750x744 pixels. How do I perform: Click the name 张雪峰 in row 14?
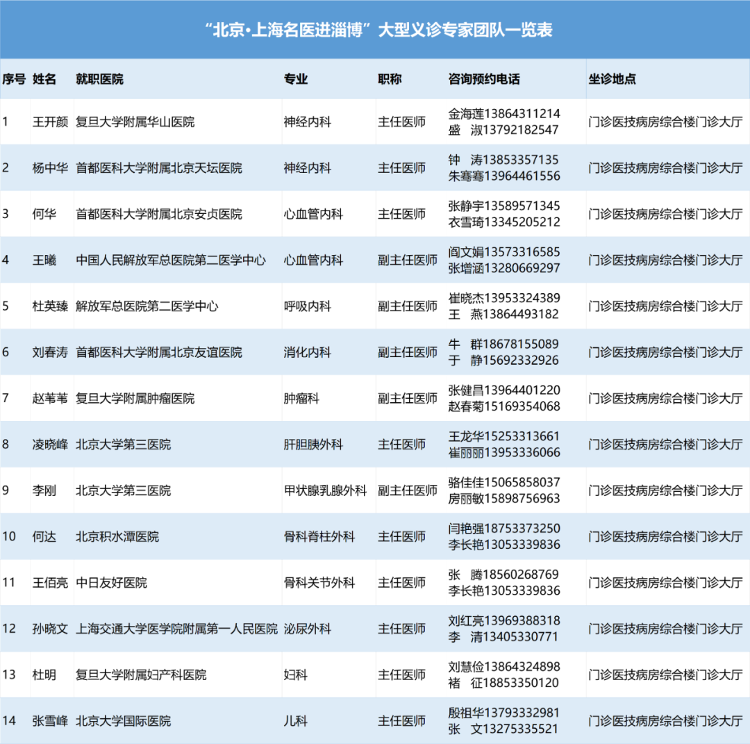[x=51, y=721]
